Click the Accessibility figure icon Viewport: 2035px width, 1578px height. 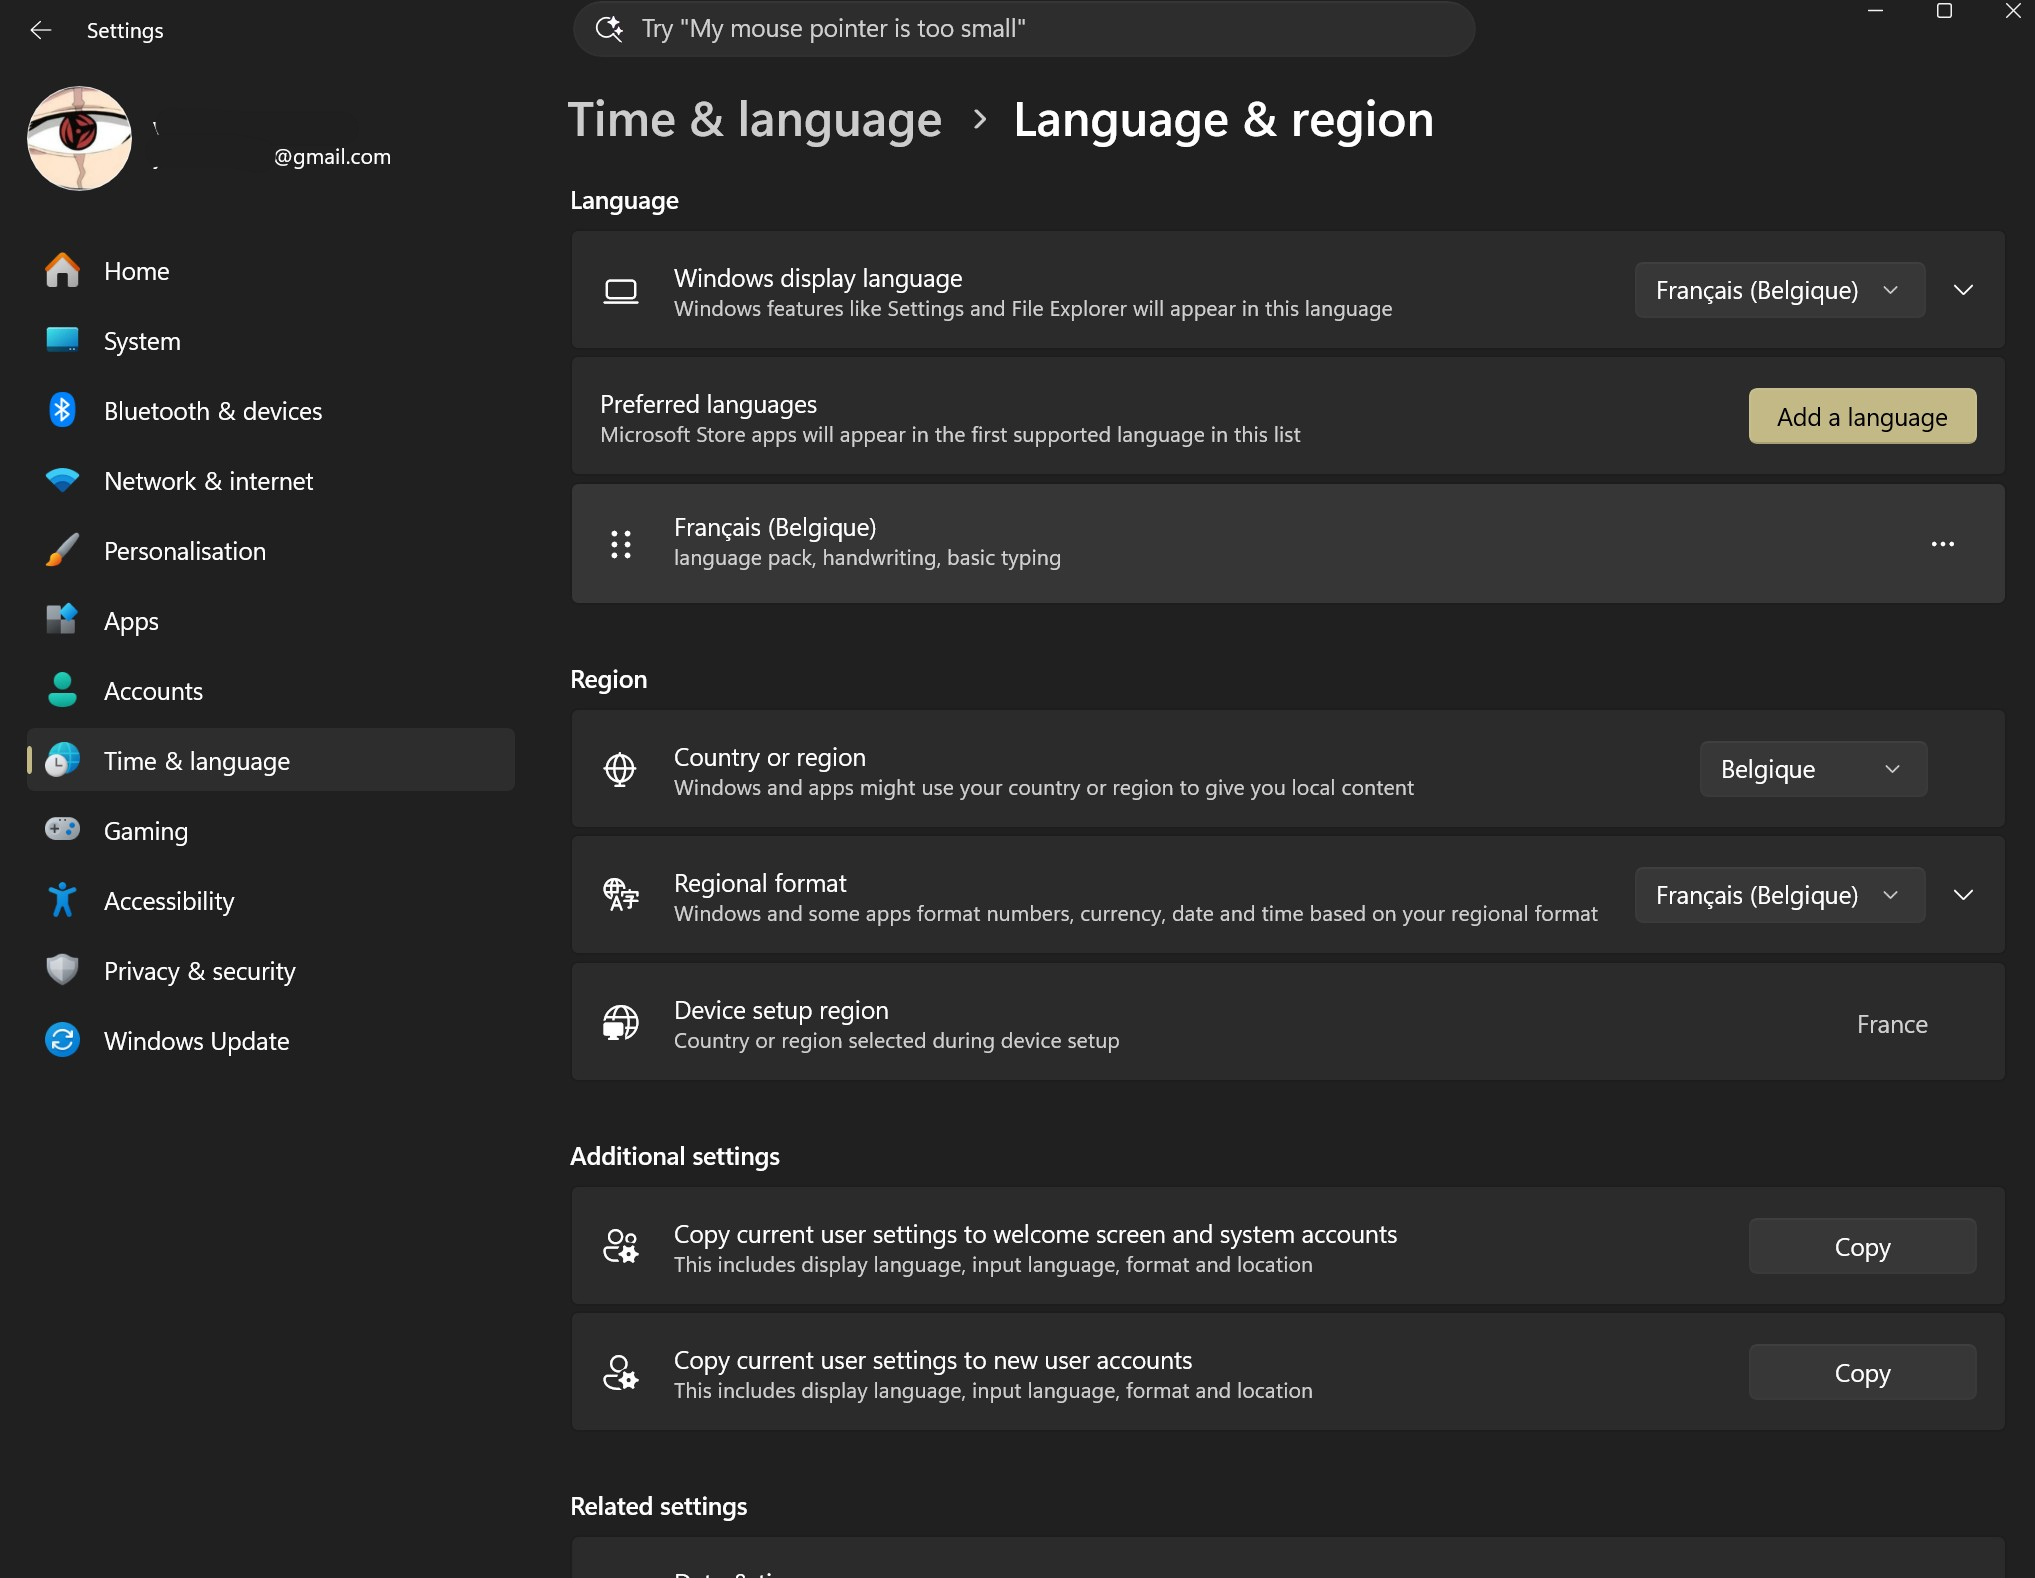[x=62, y=900]
